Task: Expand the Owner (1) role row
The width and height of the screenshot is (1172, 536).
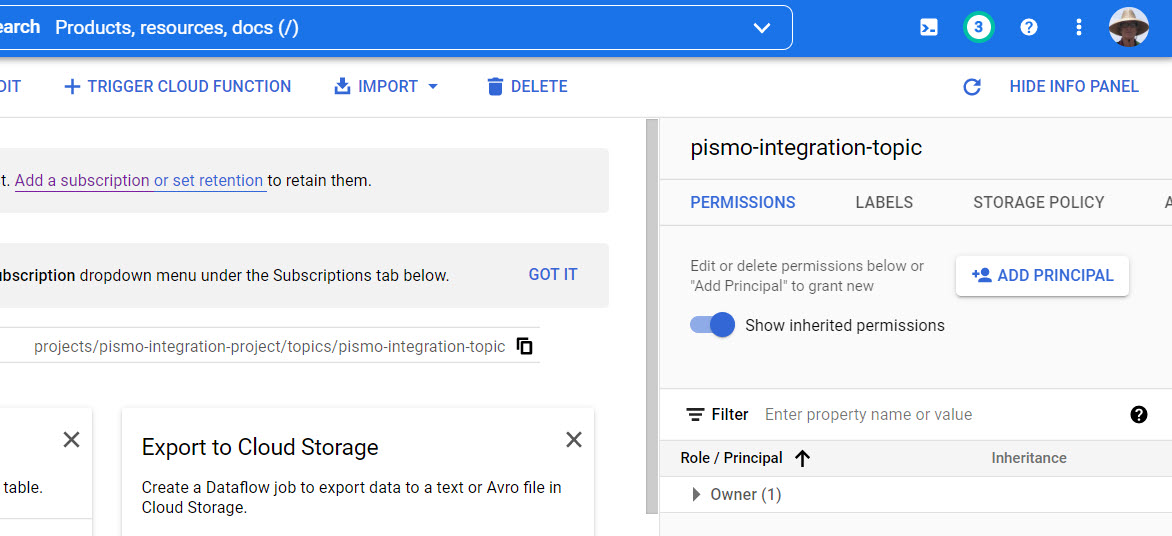Action: pyautogui.click(x=697, y=494)
